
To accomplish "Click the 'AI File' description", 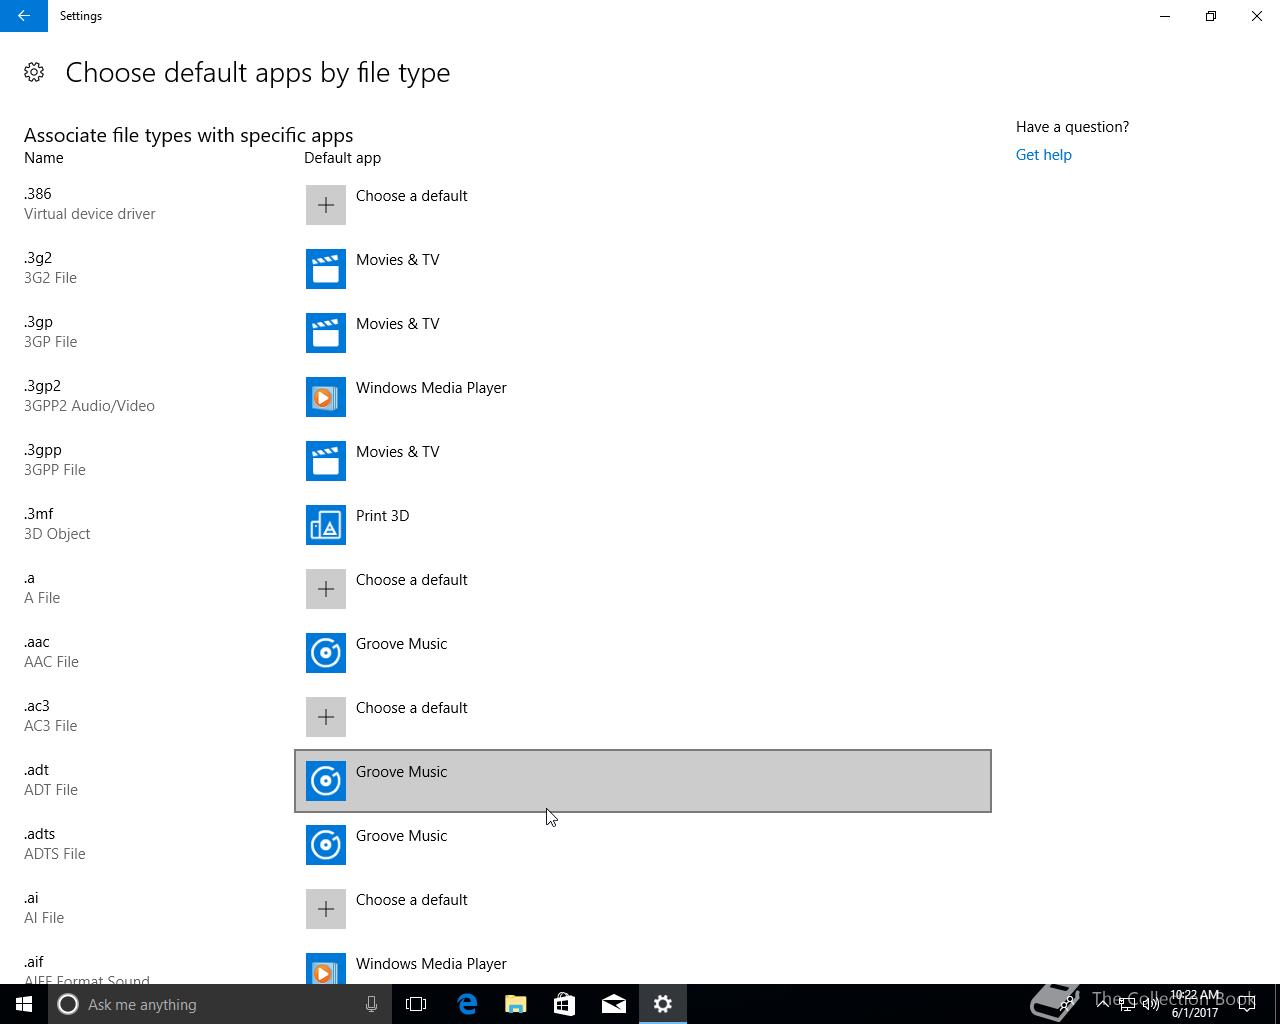I will (44, 918).
